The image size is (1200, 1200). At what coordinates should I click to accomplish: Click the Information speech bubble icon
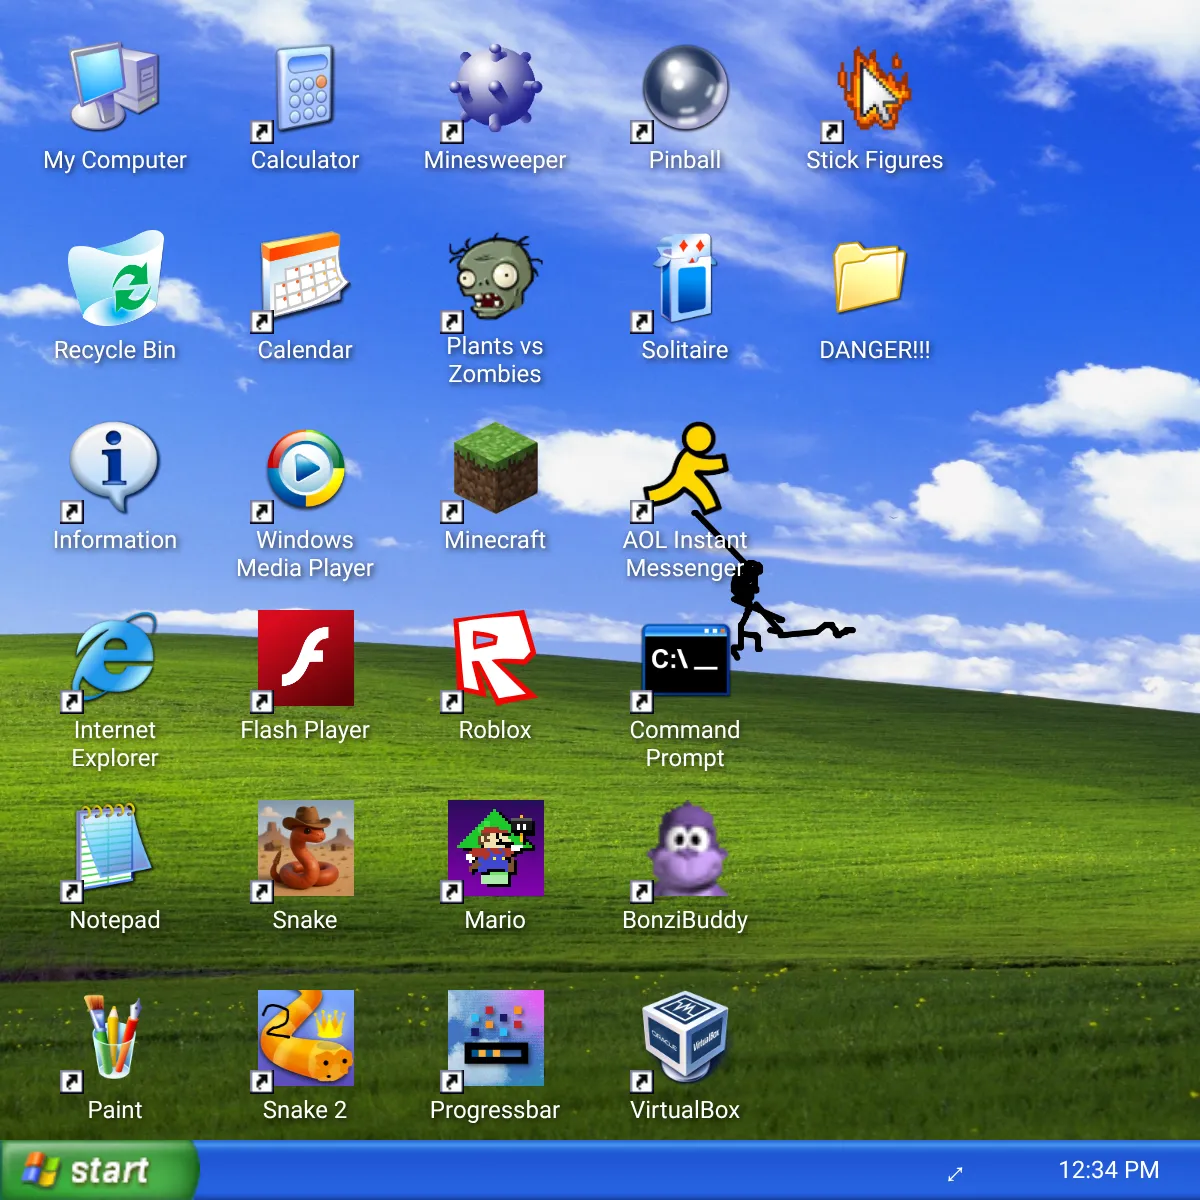pos(115,468)
